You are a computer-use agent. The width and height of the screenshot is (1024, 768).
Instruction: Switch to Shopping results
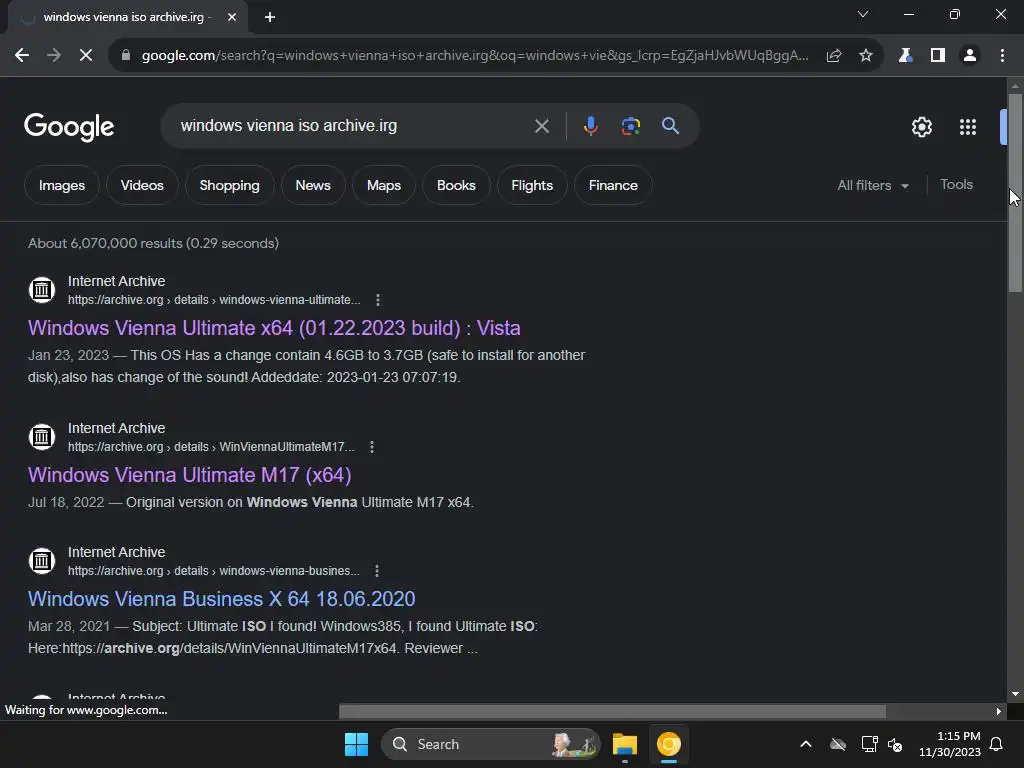[229, 185]
